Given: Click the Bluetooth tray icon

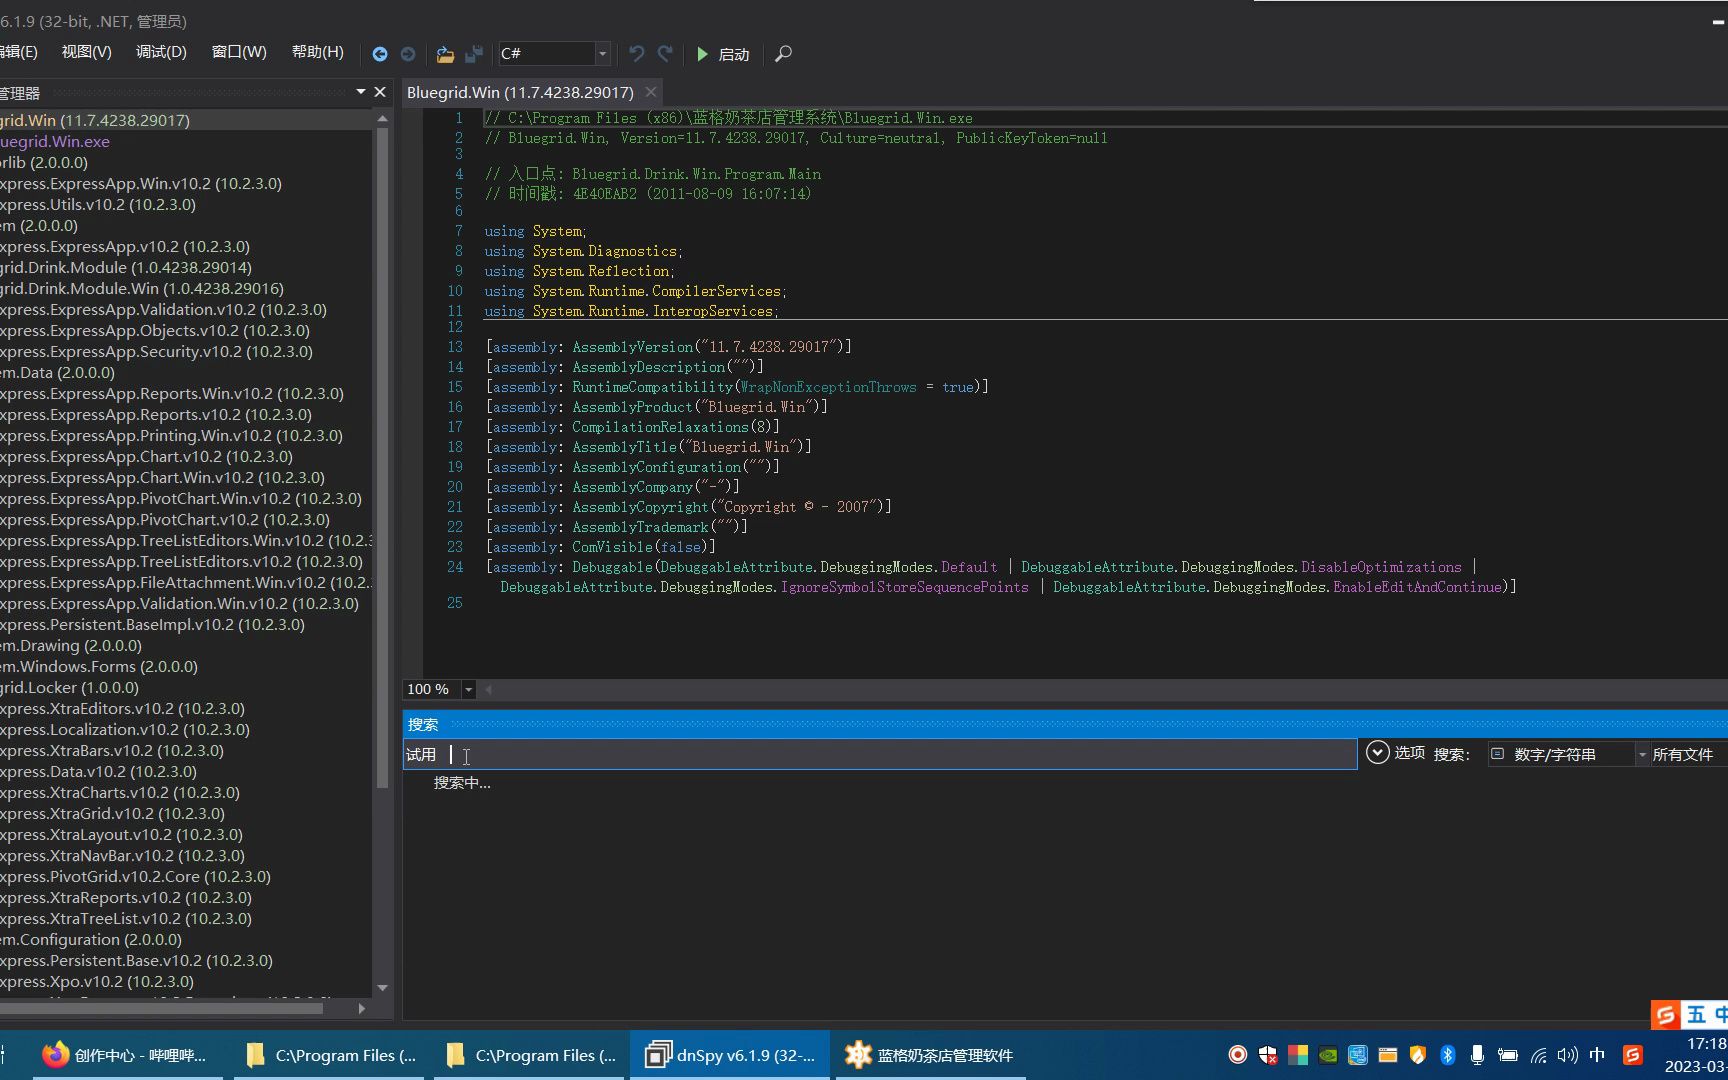Looking at the screenshot, I should (1447, 1055).
